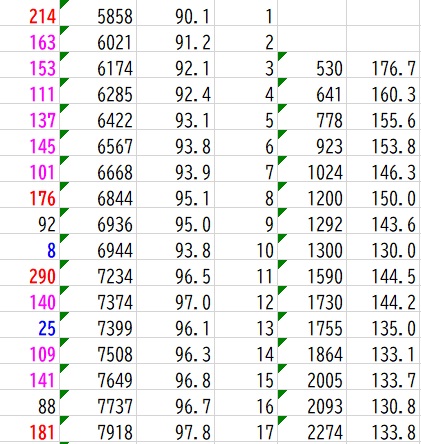Image resolution: width=421 pixels, height=444 pixels.
Task: Select the cell containing red 214
Action: point(29,13)
